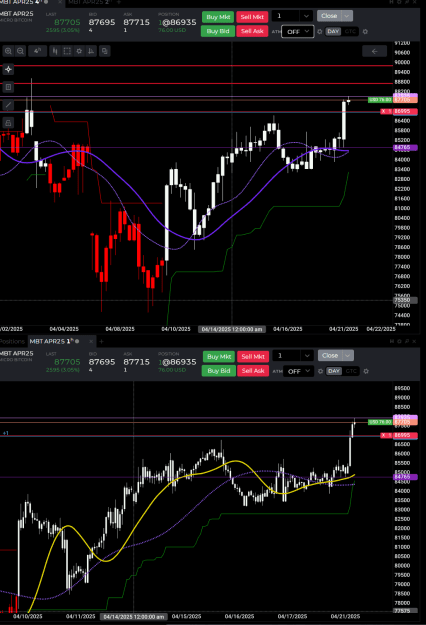Viewport: 426px width, 625px height.
Task: Open the candlestick chart type icon
Action: (55, 51)
